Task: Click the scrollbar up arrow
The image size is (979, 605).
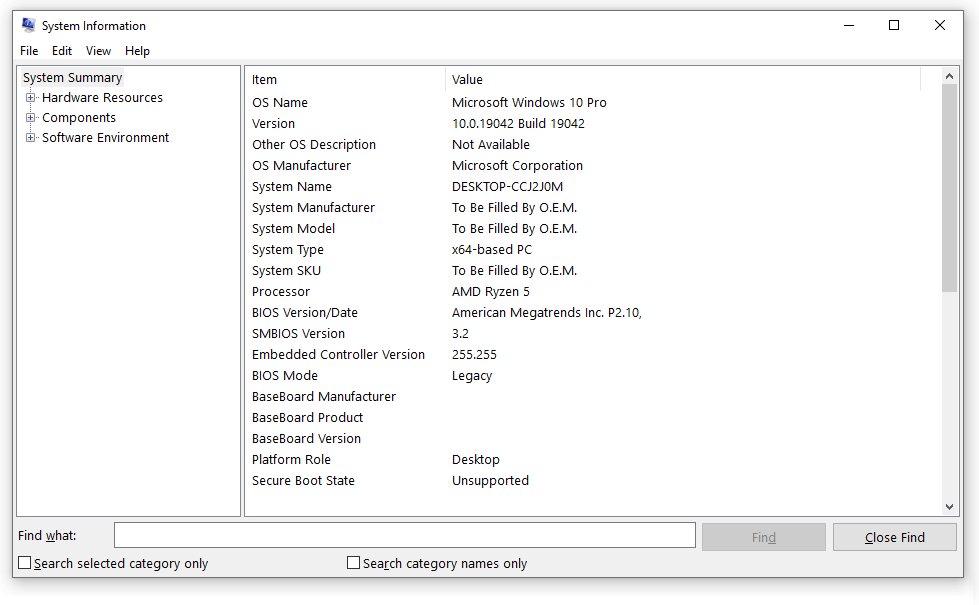Action: pyautogui.click(x=949, y=76)
